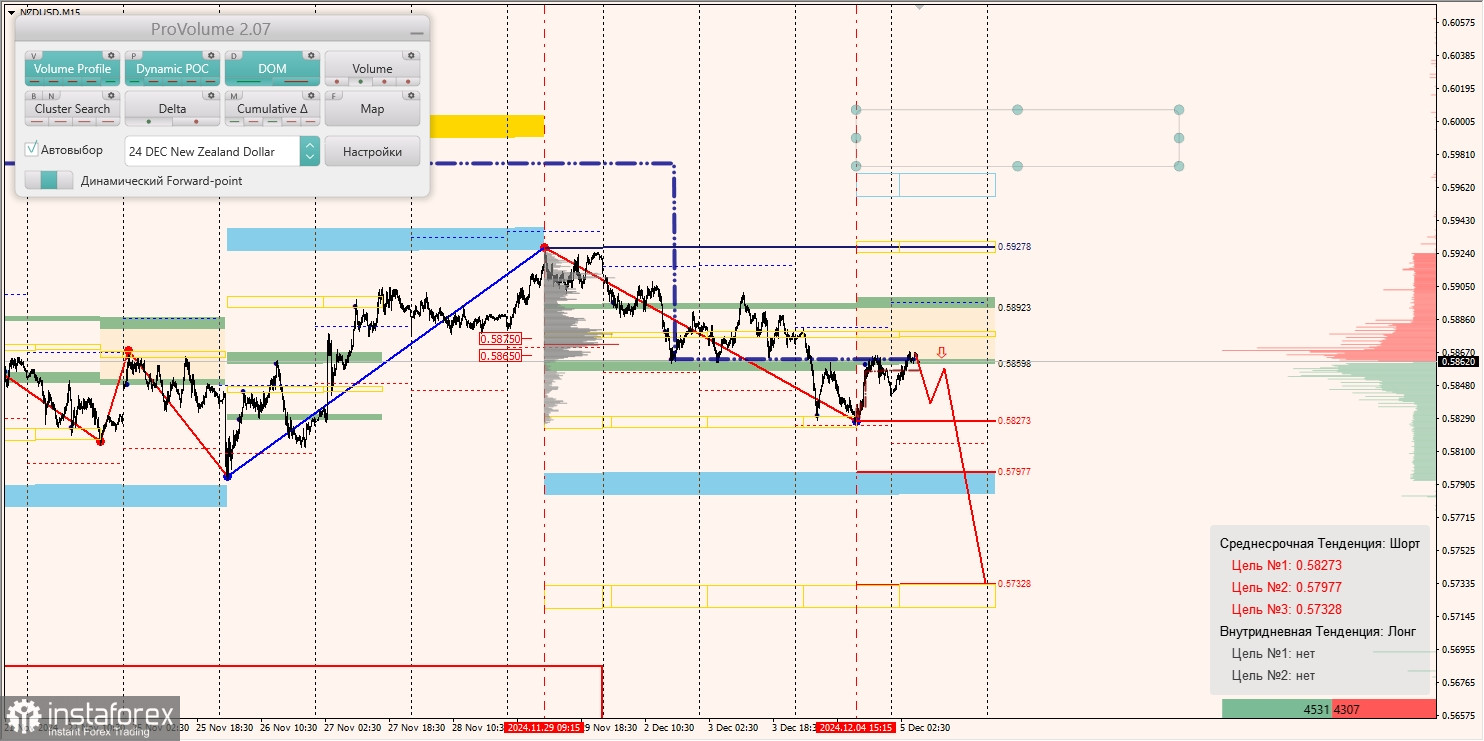Open Delta gear settings icon
Image resolution: width=1484 pixels, height=741 pixels.
[x=211, y=95]
